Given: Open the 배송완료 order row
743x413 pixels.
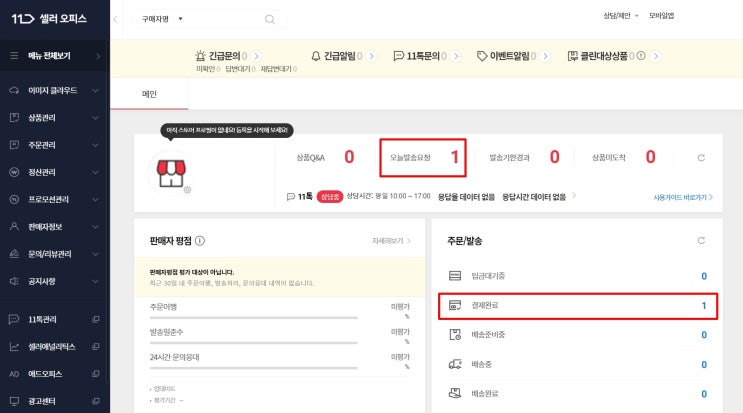Looking at the screenshot, I should (578, 394).
